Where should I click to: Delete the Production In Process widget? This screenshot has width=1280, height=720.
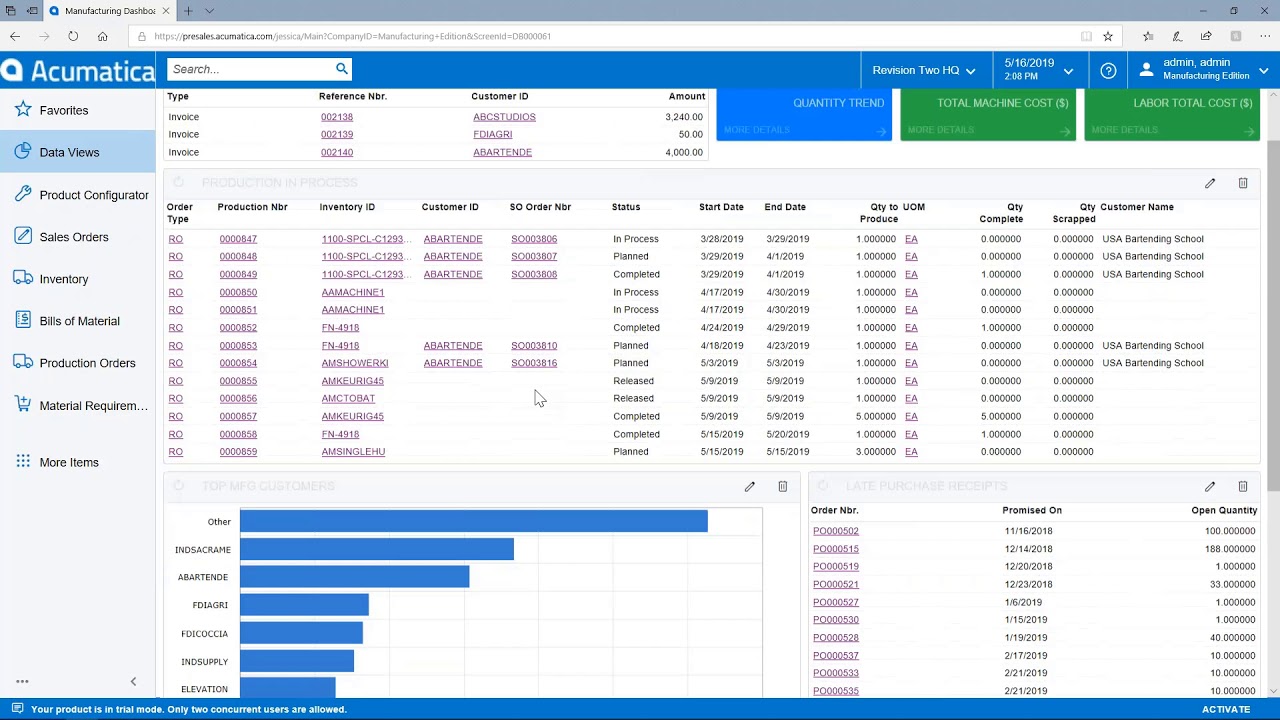[x=1243, y=183]
